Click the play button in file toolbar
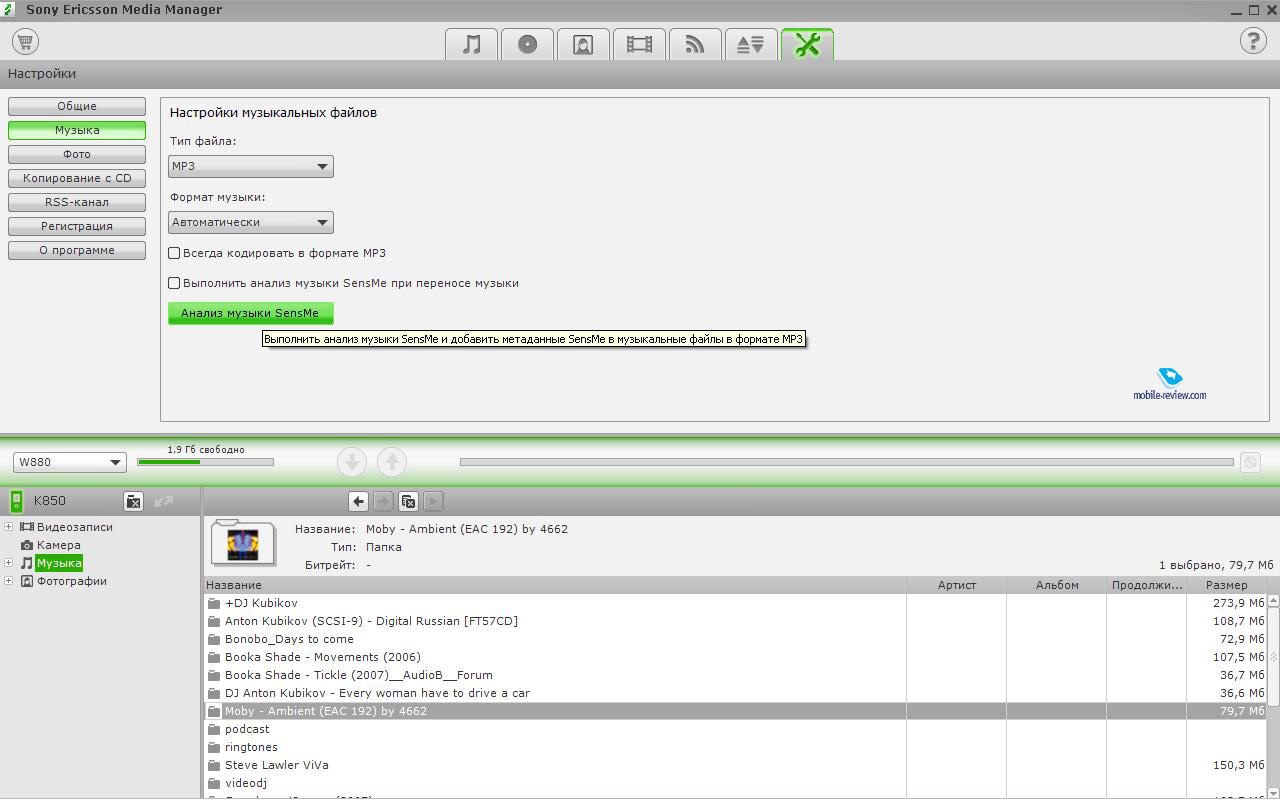Screen dimensions: 1280x800 (x=433, y=502)
